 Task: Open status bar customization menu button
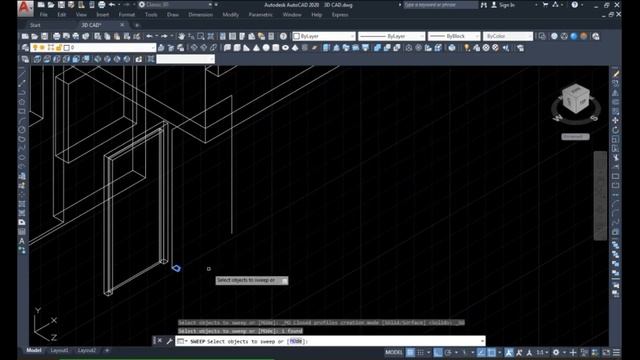616,352
